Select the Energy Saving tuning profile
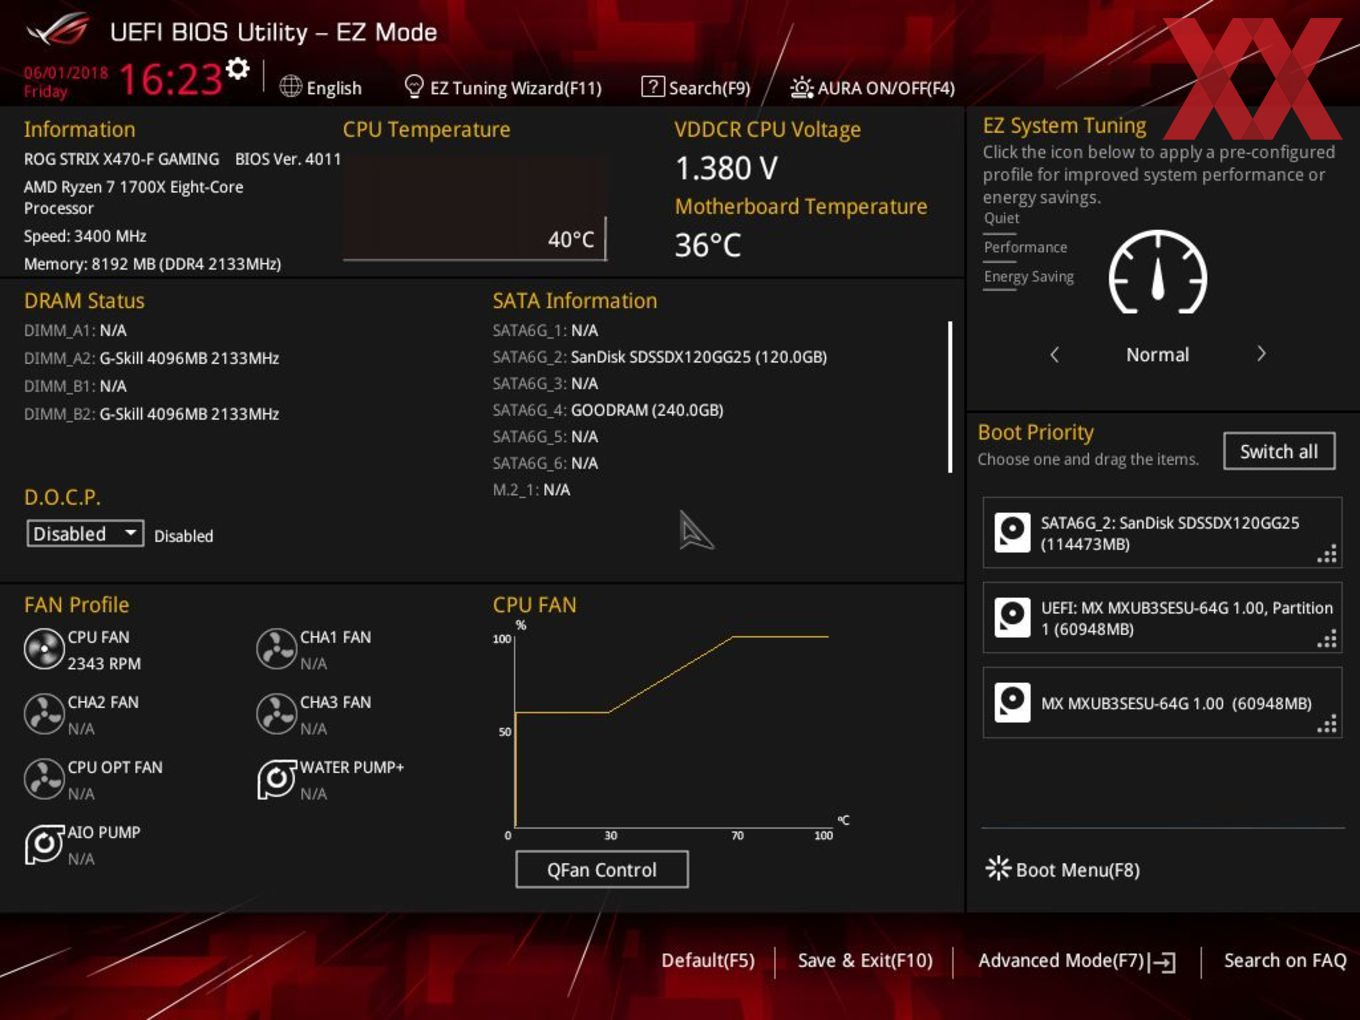The width and height of the screenshot is (1360, 1020). [1028, 277]
